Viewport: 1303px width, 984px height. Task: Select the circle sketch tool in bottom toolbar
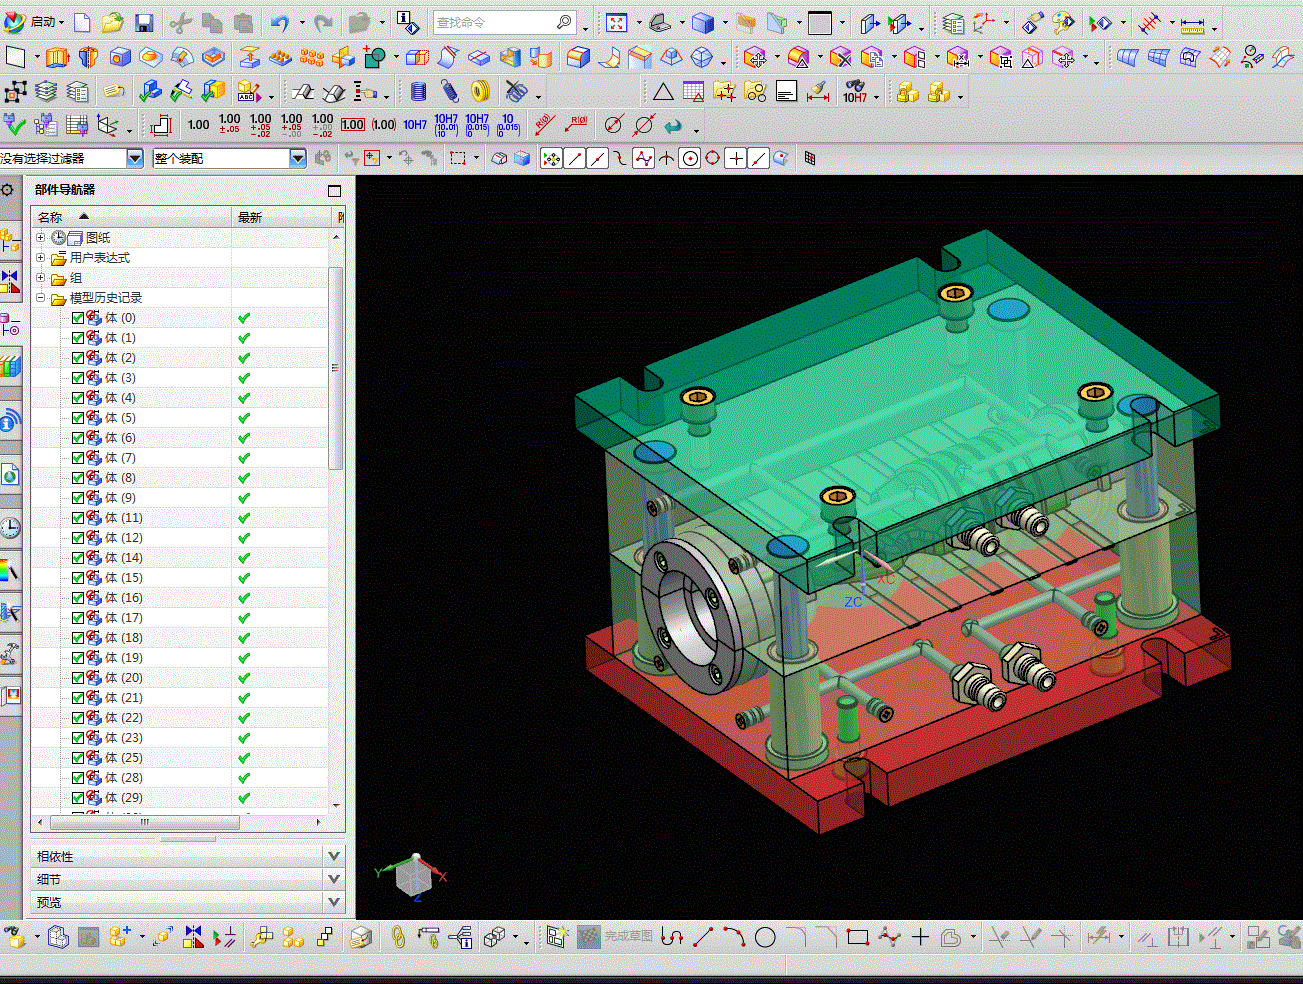click(x=765, y=937)
